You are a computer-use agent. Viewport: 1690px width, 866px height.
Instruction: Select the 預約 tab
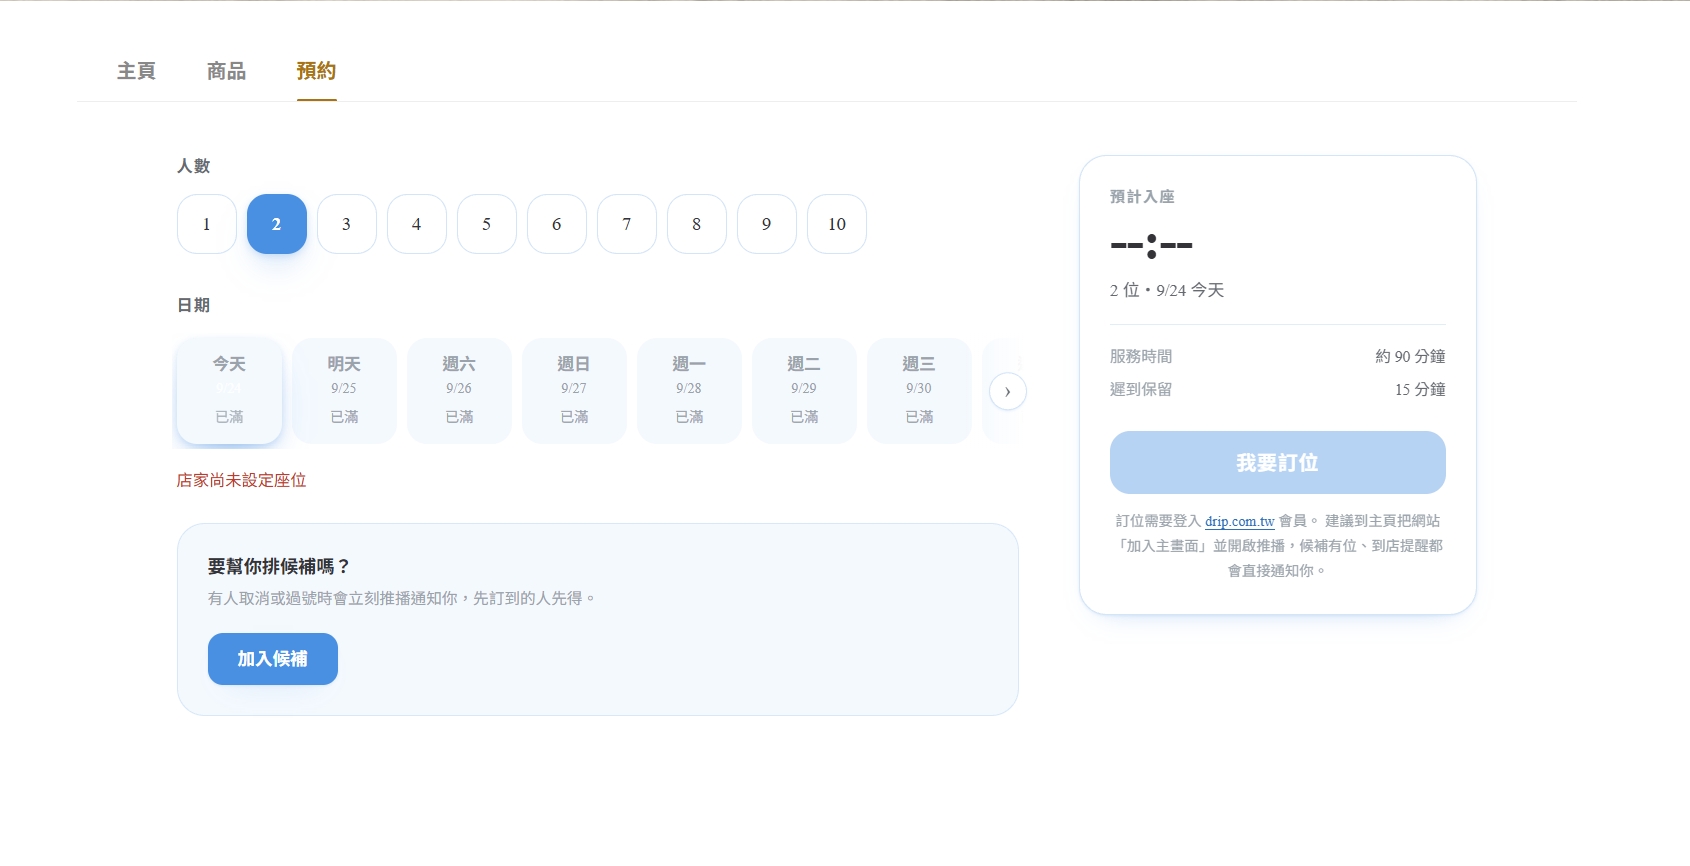pos(316,71)
